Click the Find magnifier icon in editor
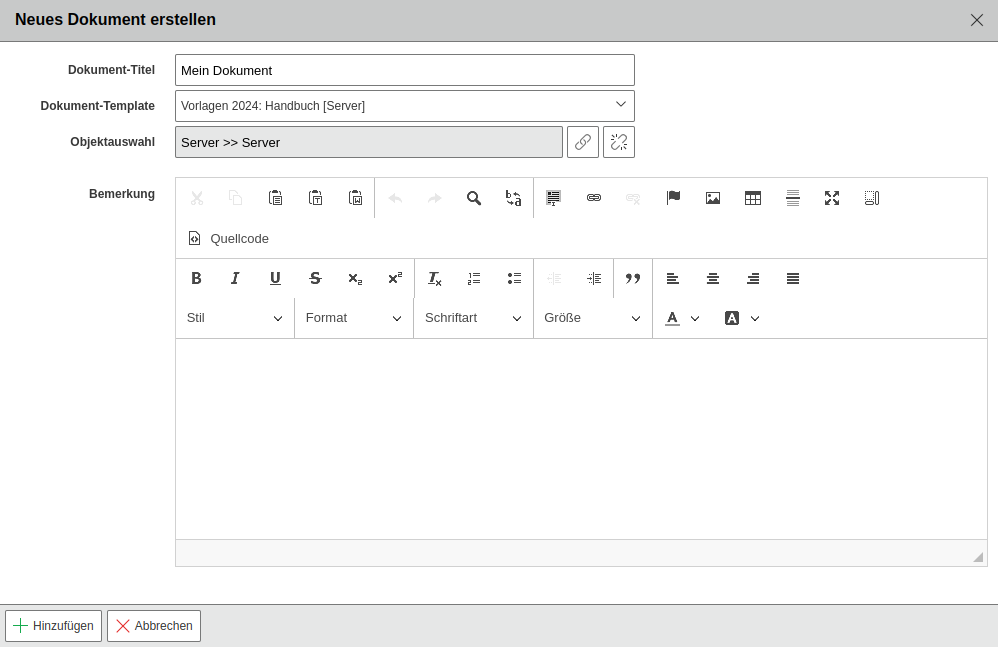Viewport: 998px width, 647px height. [474, 198]
